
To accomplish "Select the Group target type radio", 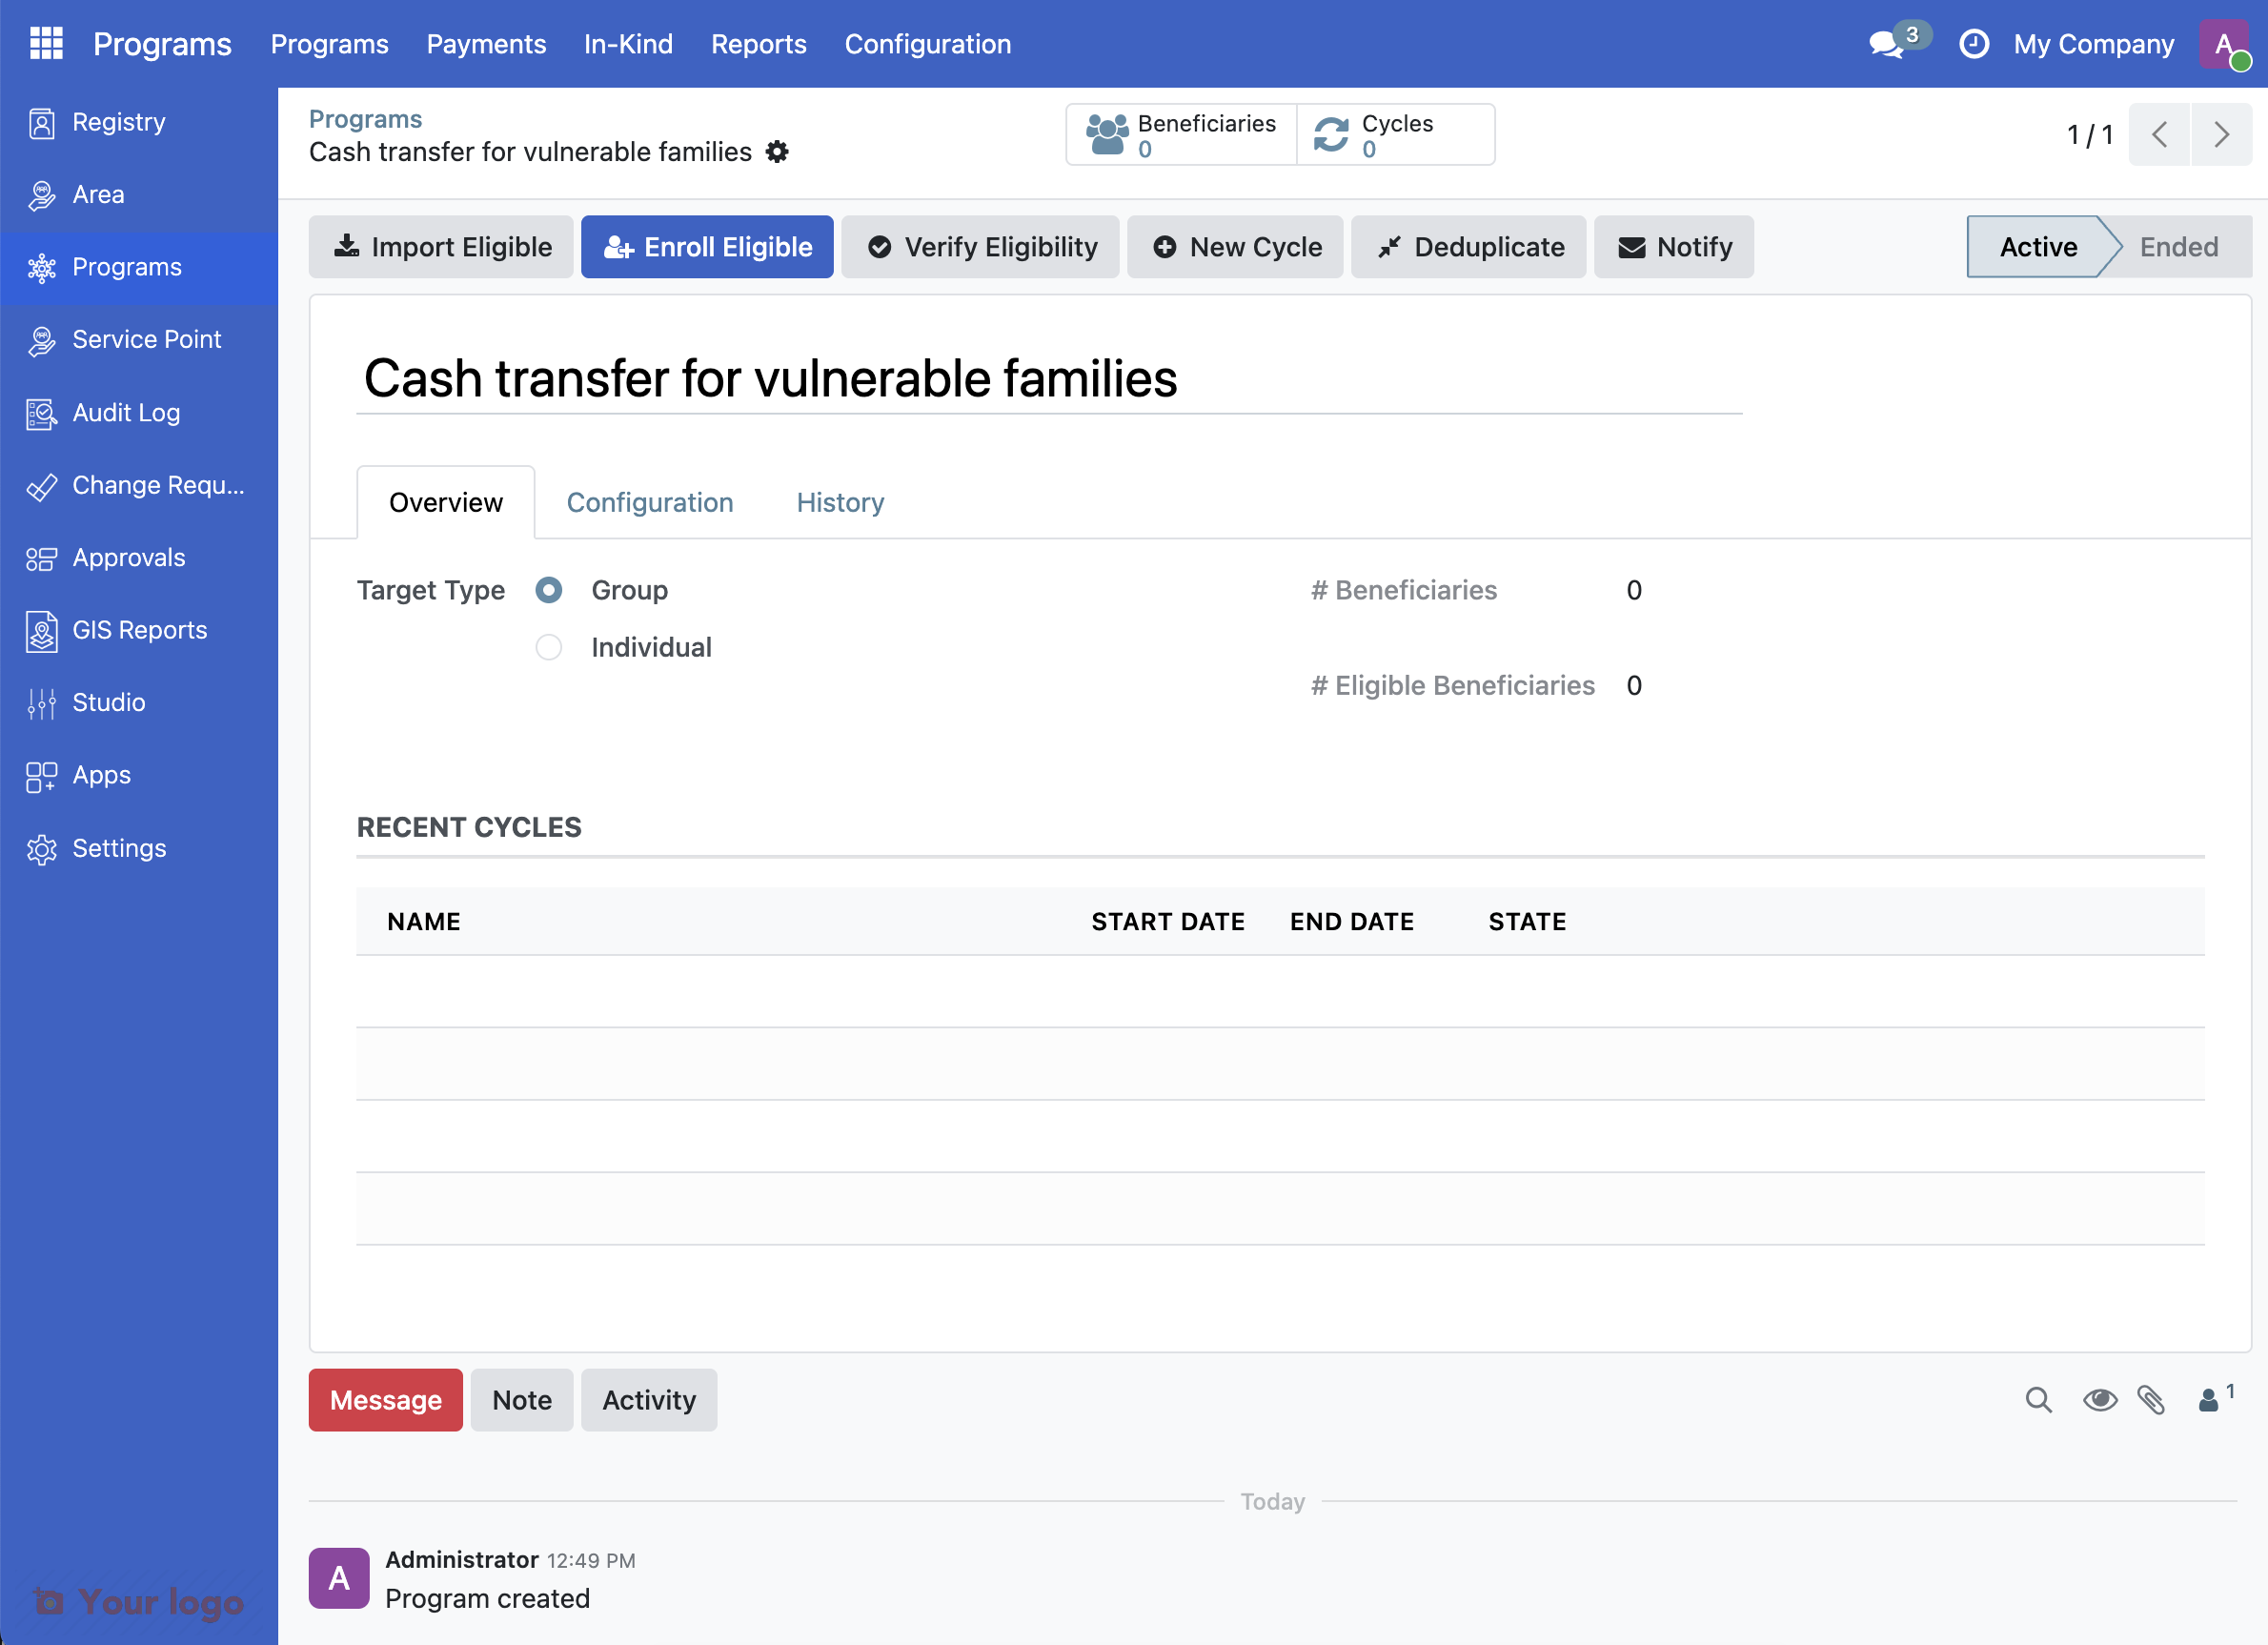I will [x=548, y=590].
